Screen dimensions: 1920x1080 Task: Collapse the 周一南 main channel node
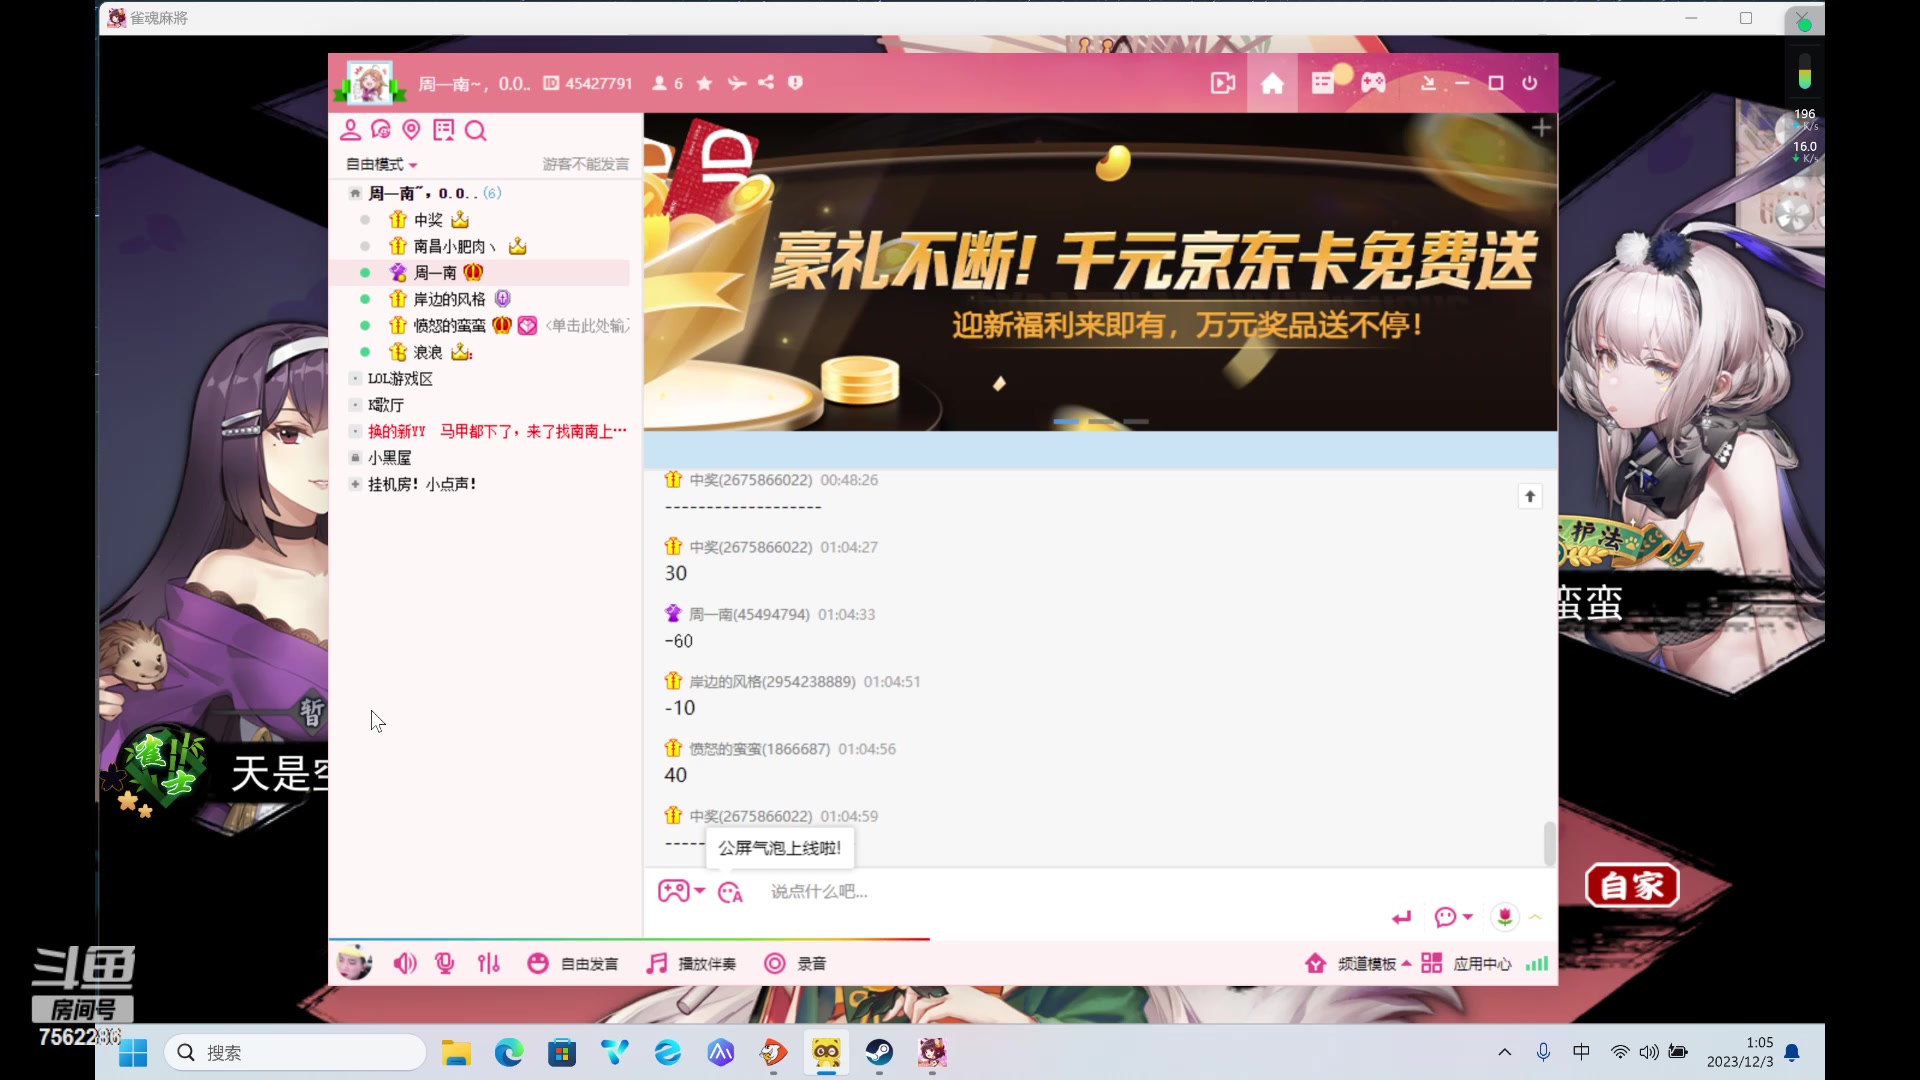coord(355,193)
